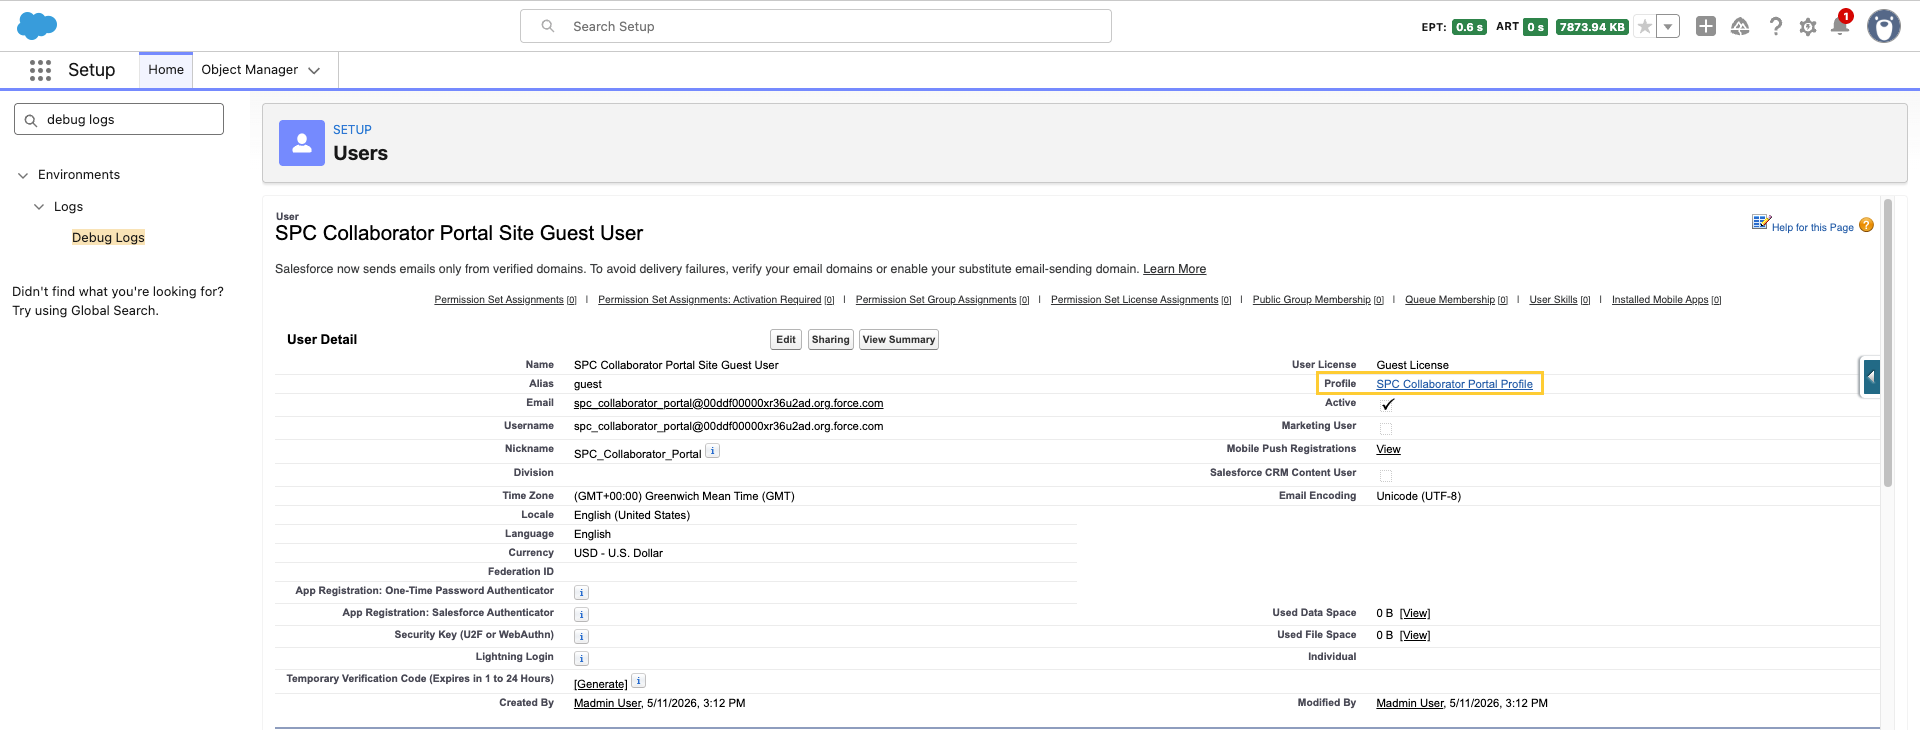
Task: Click the Quick Find box containing debug logs
Action: (119, 119)
